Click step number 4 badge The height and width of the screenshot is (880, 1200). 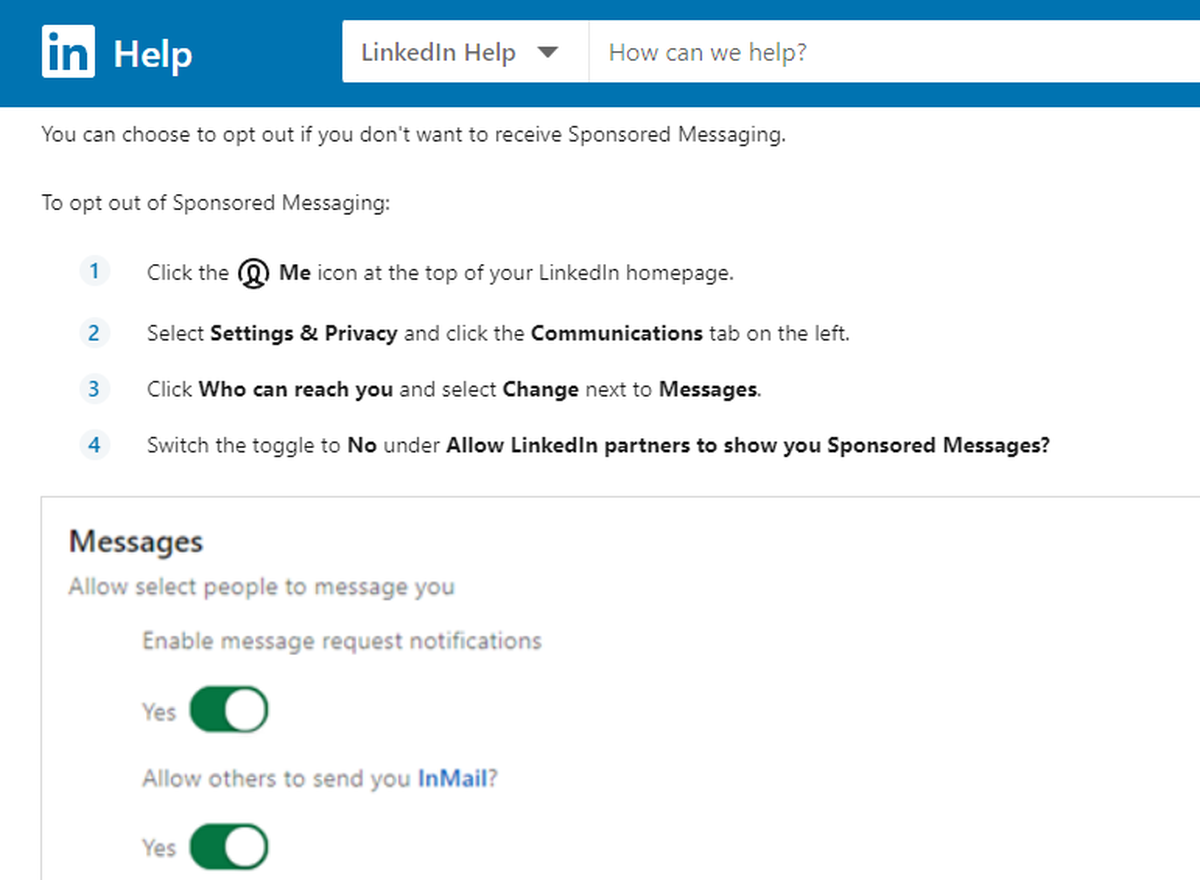point(94,444)
